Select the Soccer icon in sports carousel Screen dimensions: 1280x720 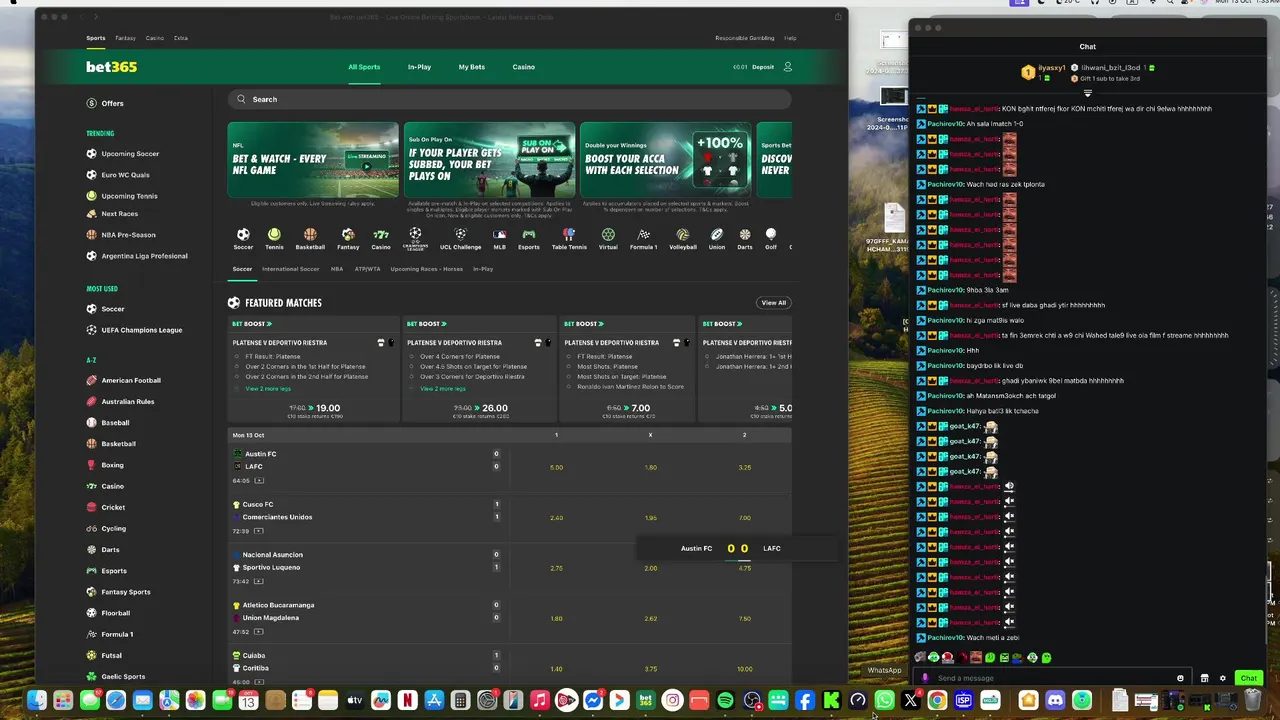pos(243,235)
